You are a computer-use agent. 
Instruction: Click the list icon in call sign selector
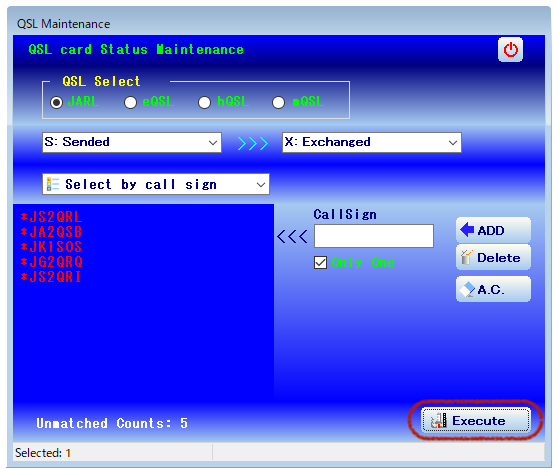[x=53, y=184]
